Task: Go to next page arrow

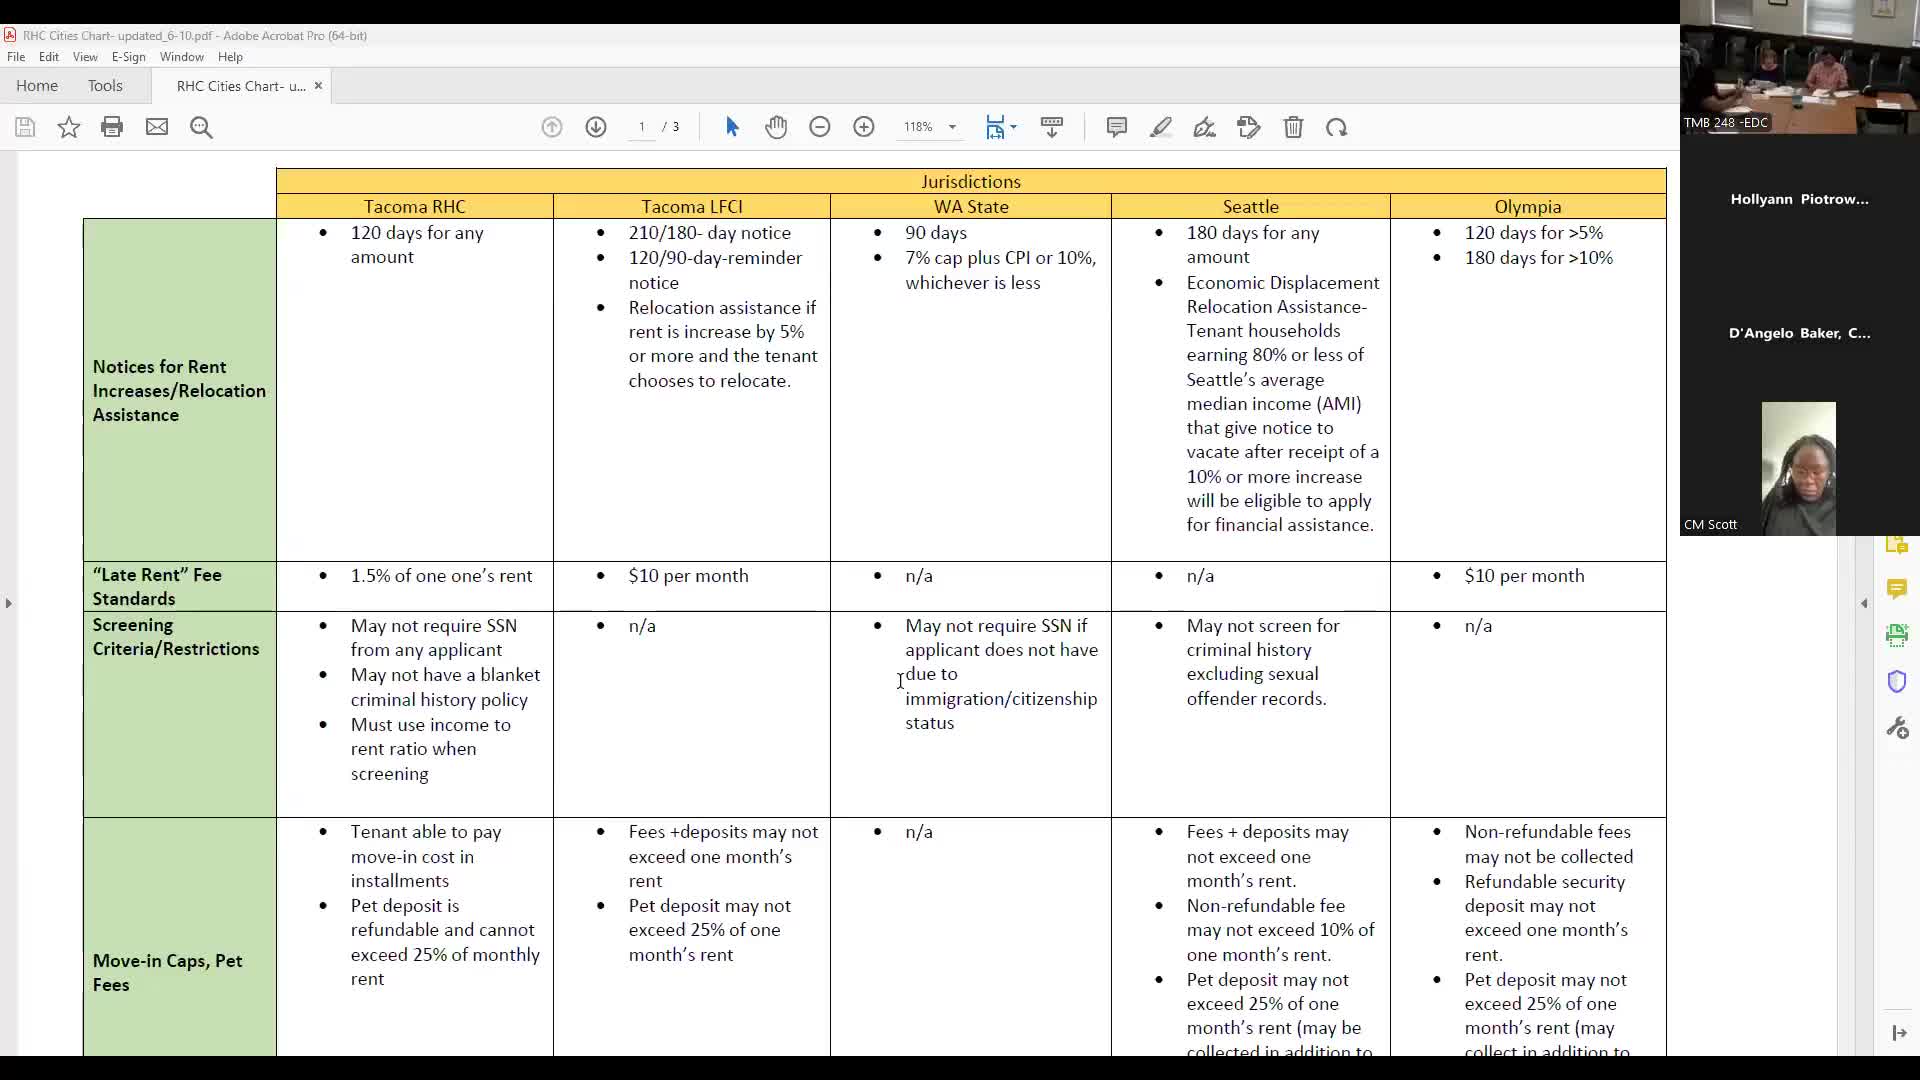Action: click(596, 127)
